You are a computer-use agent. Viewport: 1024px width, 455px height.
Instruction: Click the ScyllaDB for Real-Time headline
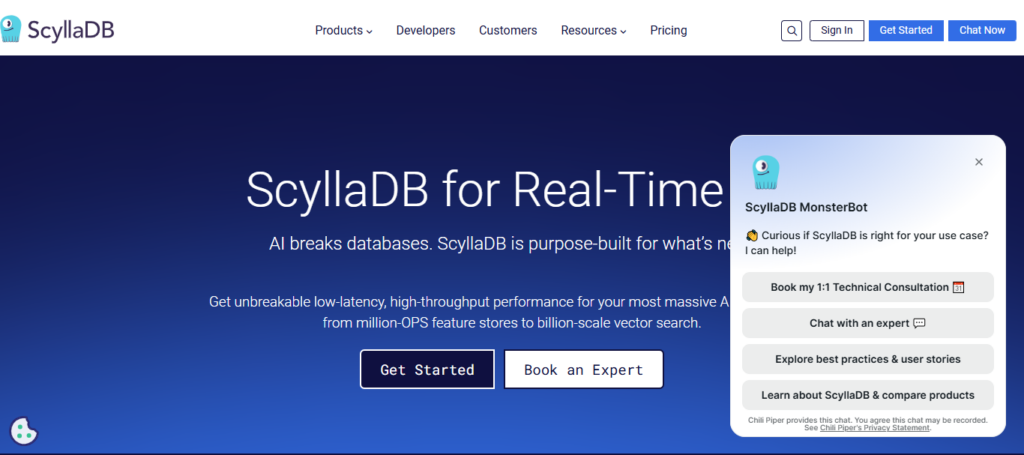click(487, 189)
